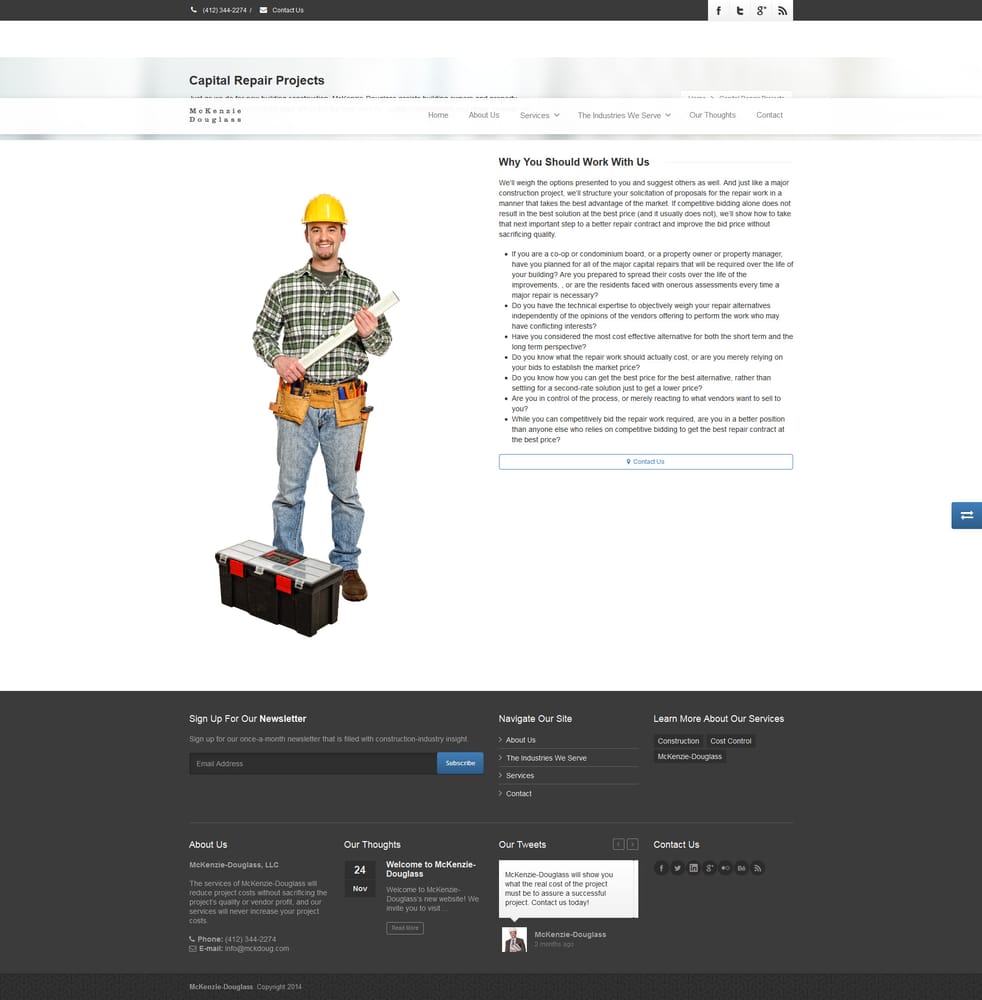The image size is (982, 1000).
Task: Open Google Plus from the top bar
Action: (x=761, y=10)
